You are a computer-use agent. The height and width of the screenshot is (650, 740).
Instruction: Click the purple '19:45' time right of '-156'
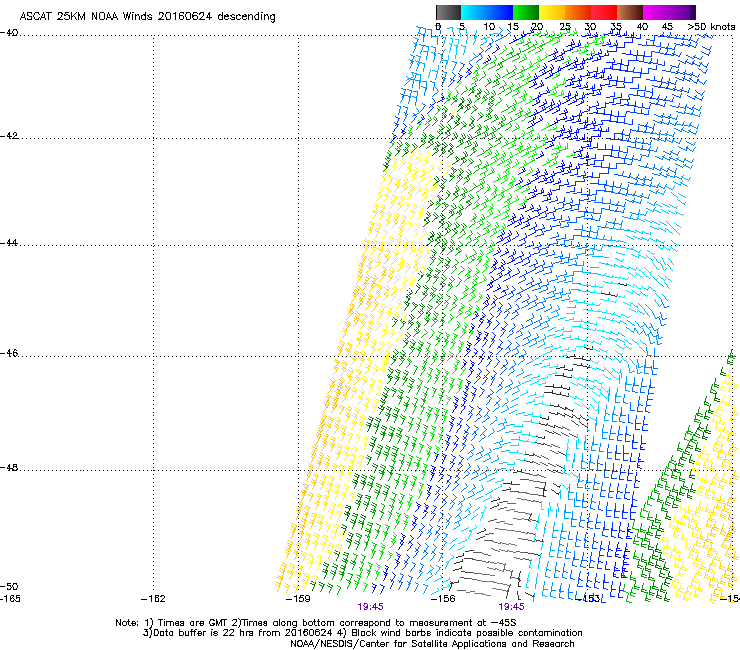coord(512,607)
